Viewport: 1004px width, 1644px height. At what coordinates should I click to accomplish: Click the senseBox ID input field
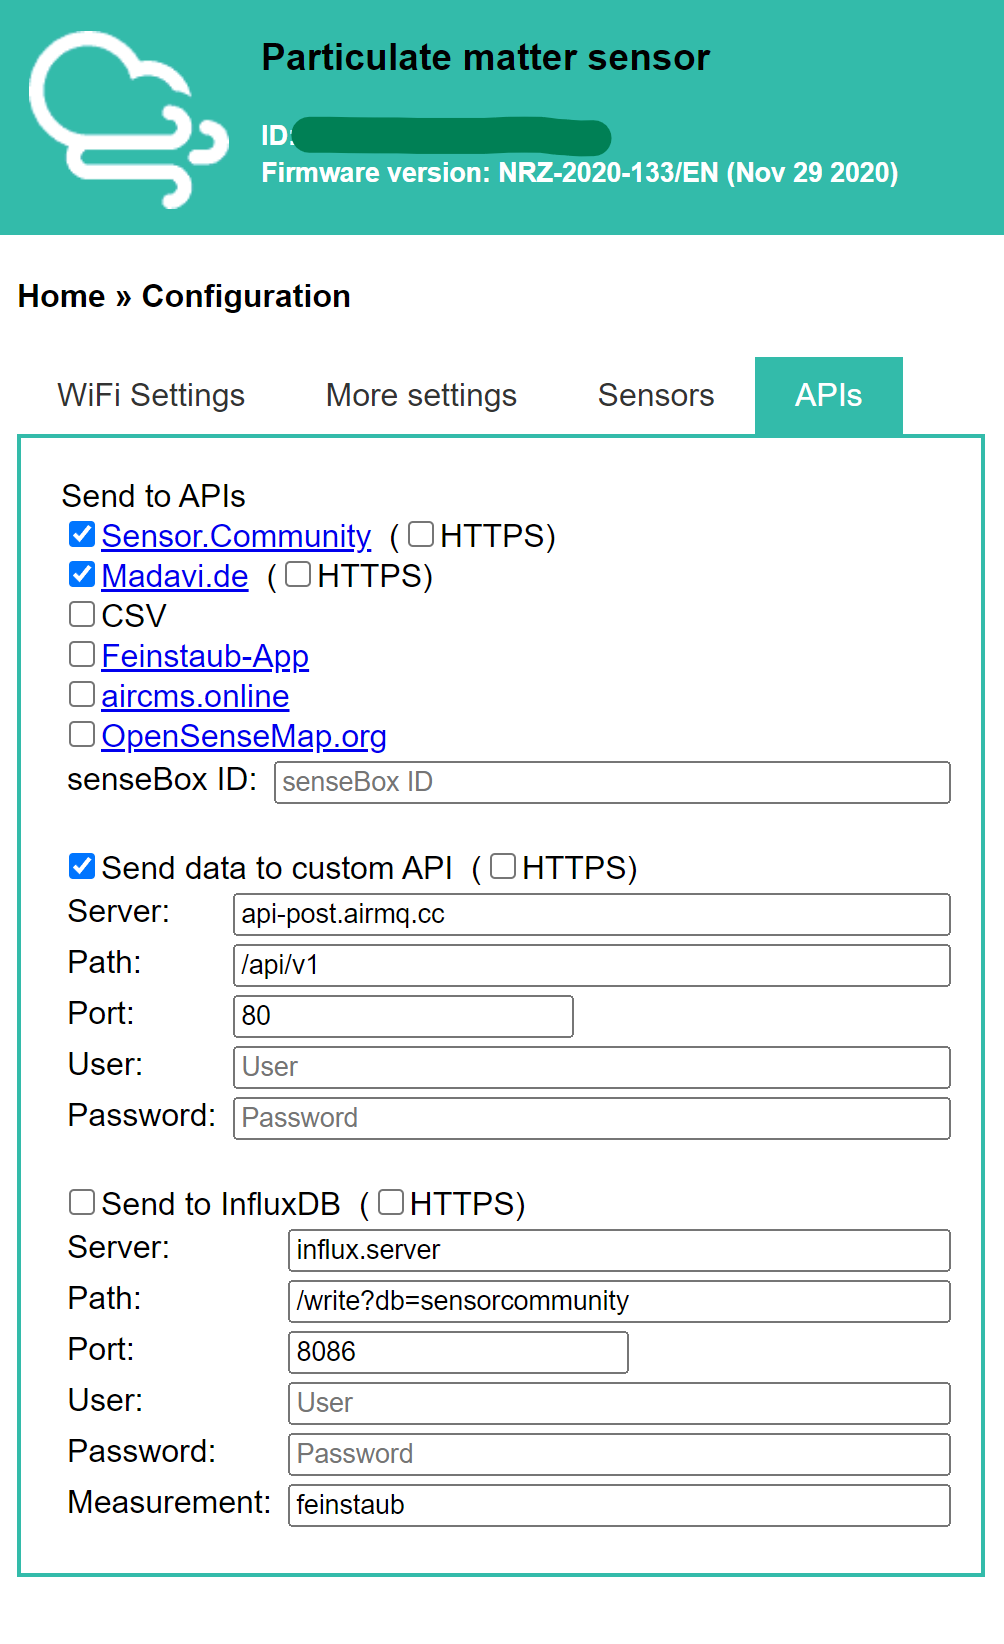611,782
